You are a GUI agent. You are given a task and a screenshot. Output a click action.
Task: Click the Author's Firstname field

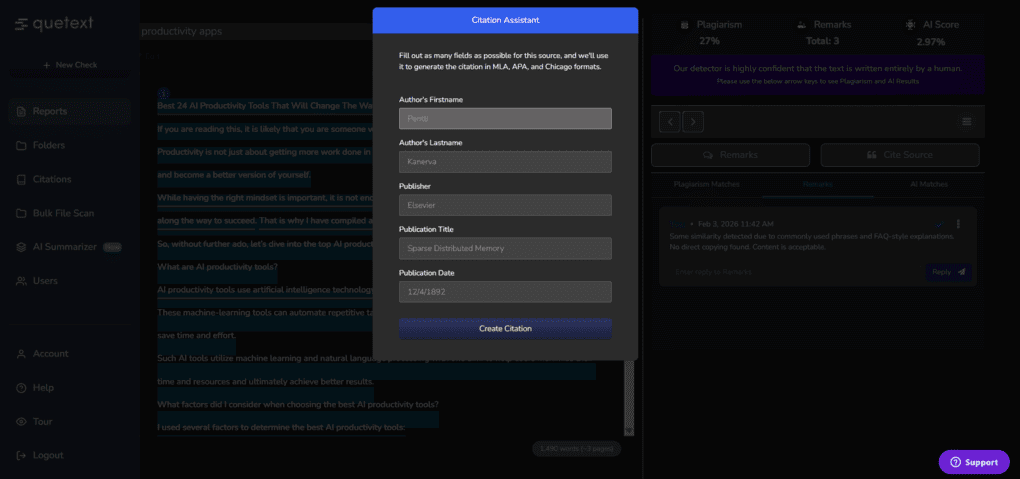click(505, 118)
